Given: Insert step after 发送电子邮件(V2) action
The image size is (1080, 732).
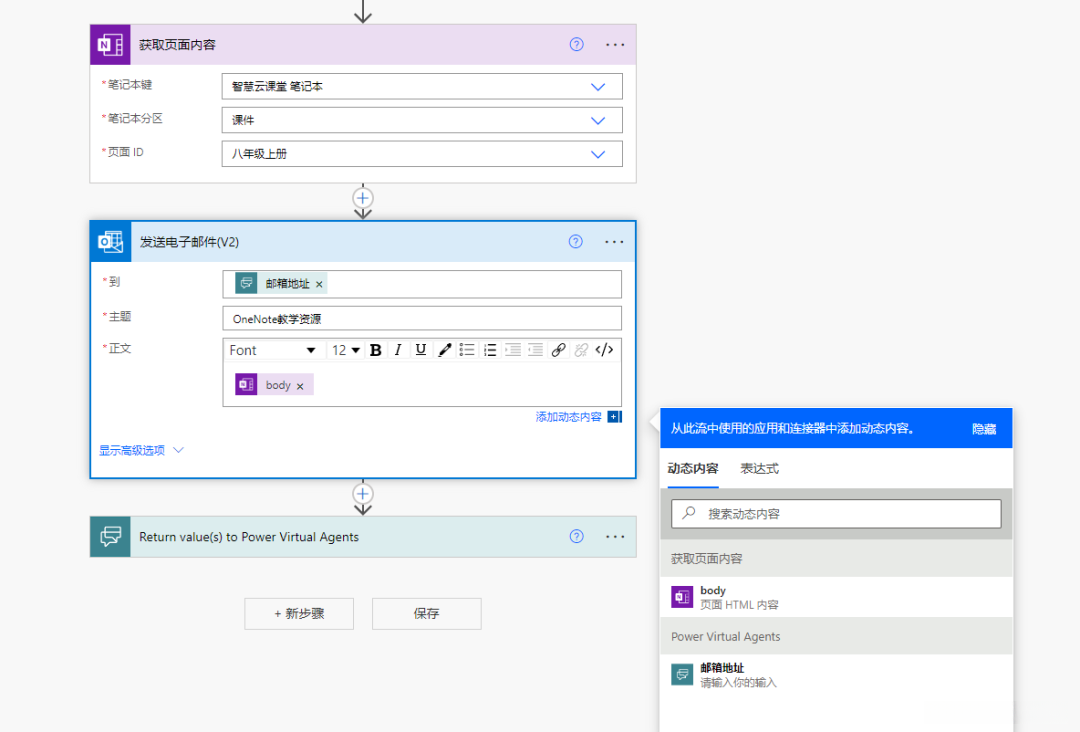Looking at the screenshot, I should pyautogui.click(x=363, y=494).
